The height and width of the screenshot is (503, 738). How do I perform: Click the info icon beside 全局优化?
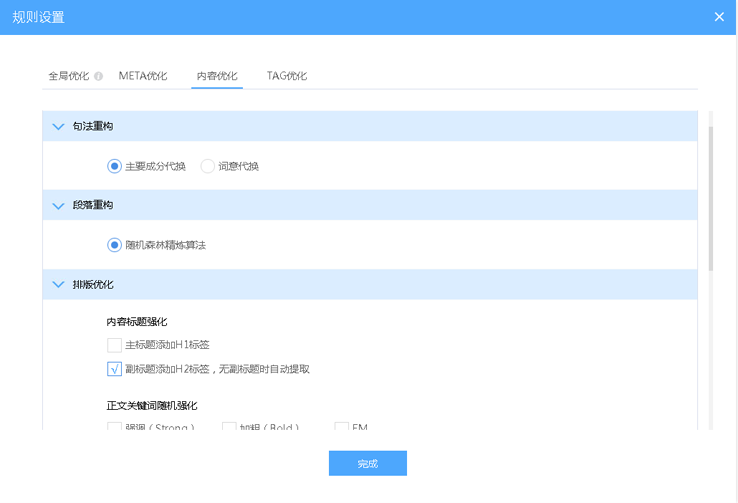(99, 76)
